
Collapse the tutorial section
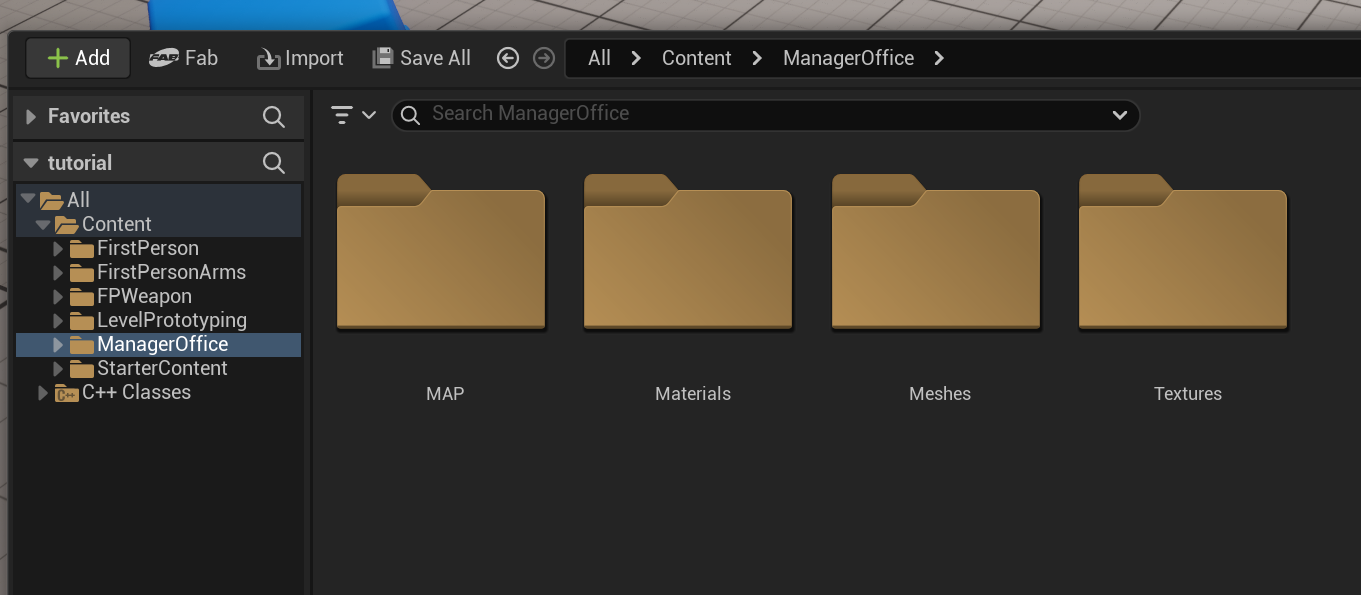coord(31,163)
